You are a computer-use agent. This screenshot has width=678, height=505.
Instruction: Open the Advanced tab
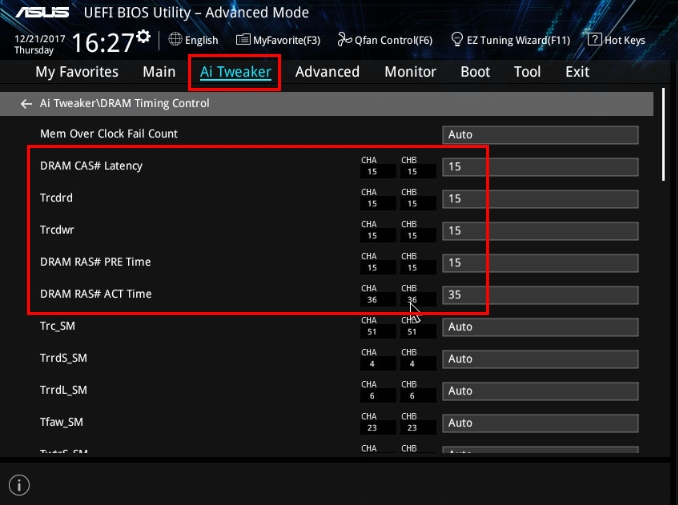[x=327, y=72]
